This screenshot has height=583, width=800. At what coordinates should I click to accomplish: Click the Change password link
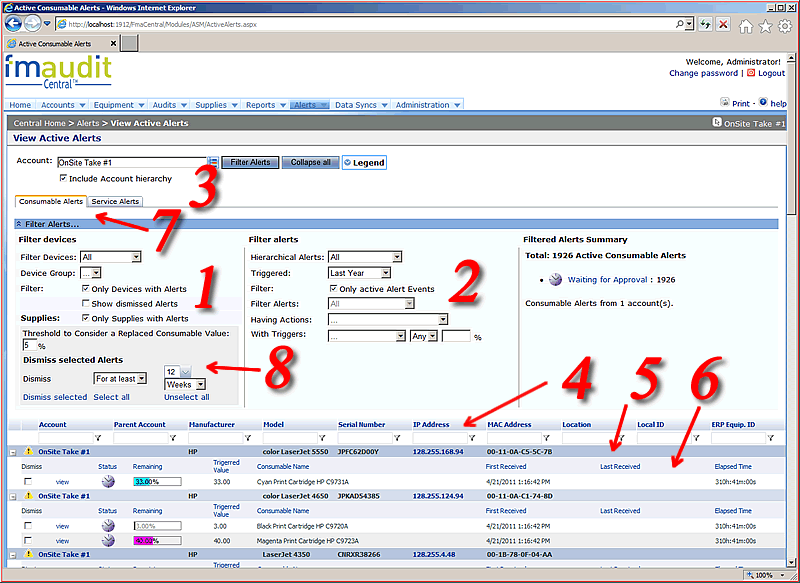(x=702, y=73)
